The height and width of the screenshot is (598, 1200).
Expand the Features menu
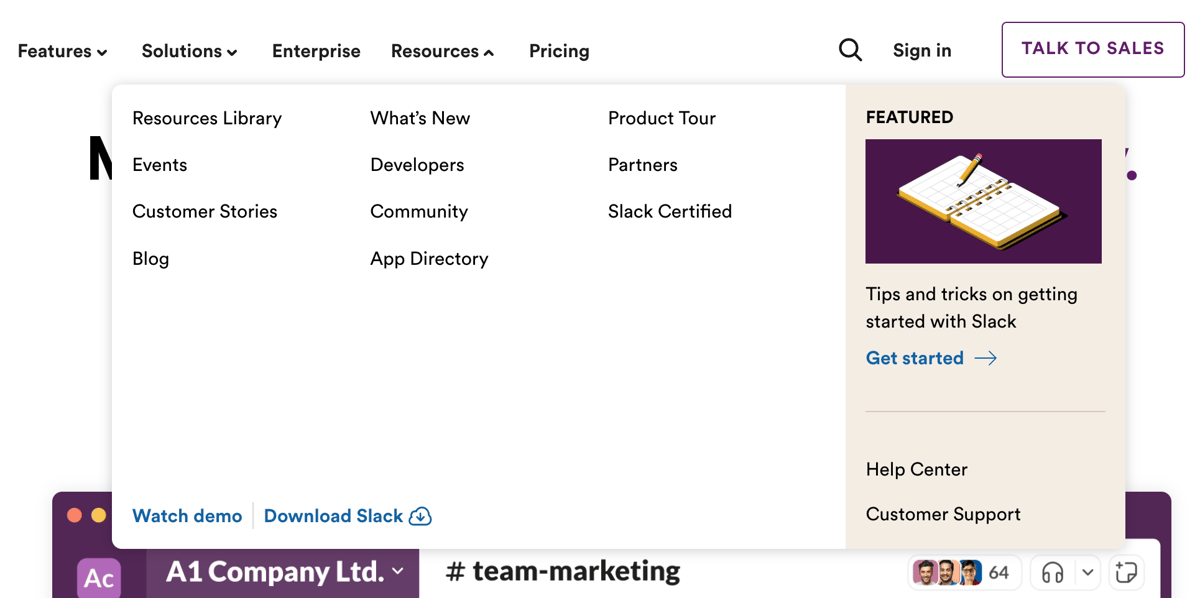point(62,50)
